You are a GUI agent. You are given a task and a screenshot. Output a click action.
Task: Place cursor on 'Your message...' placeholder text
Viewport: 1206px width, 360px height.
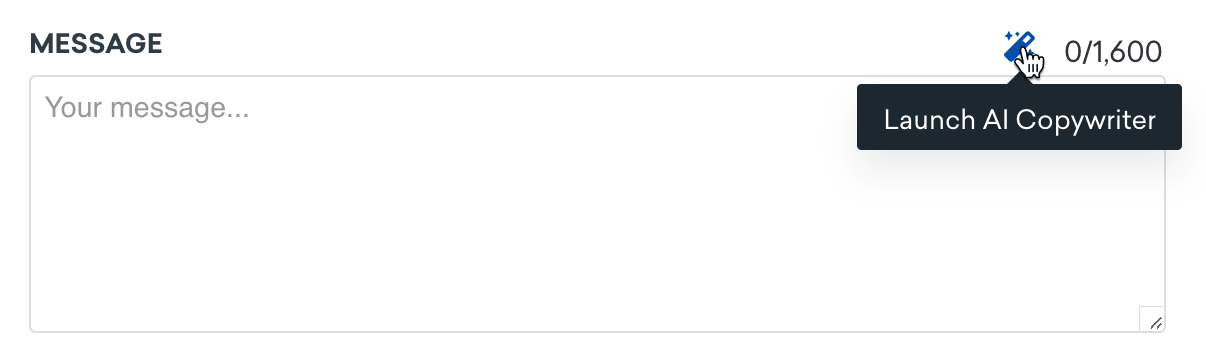point(146,107)
